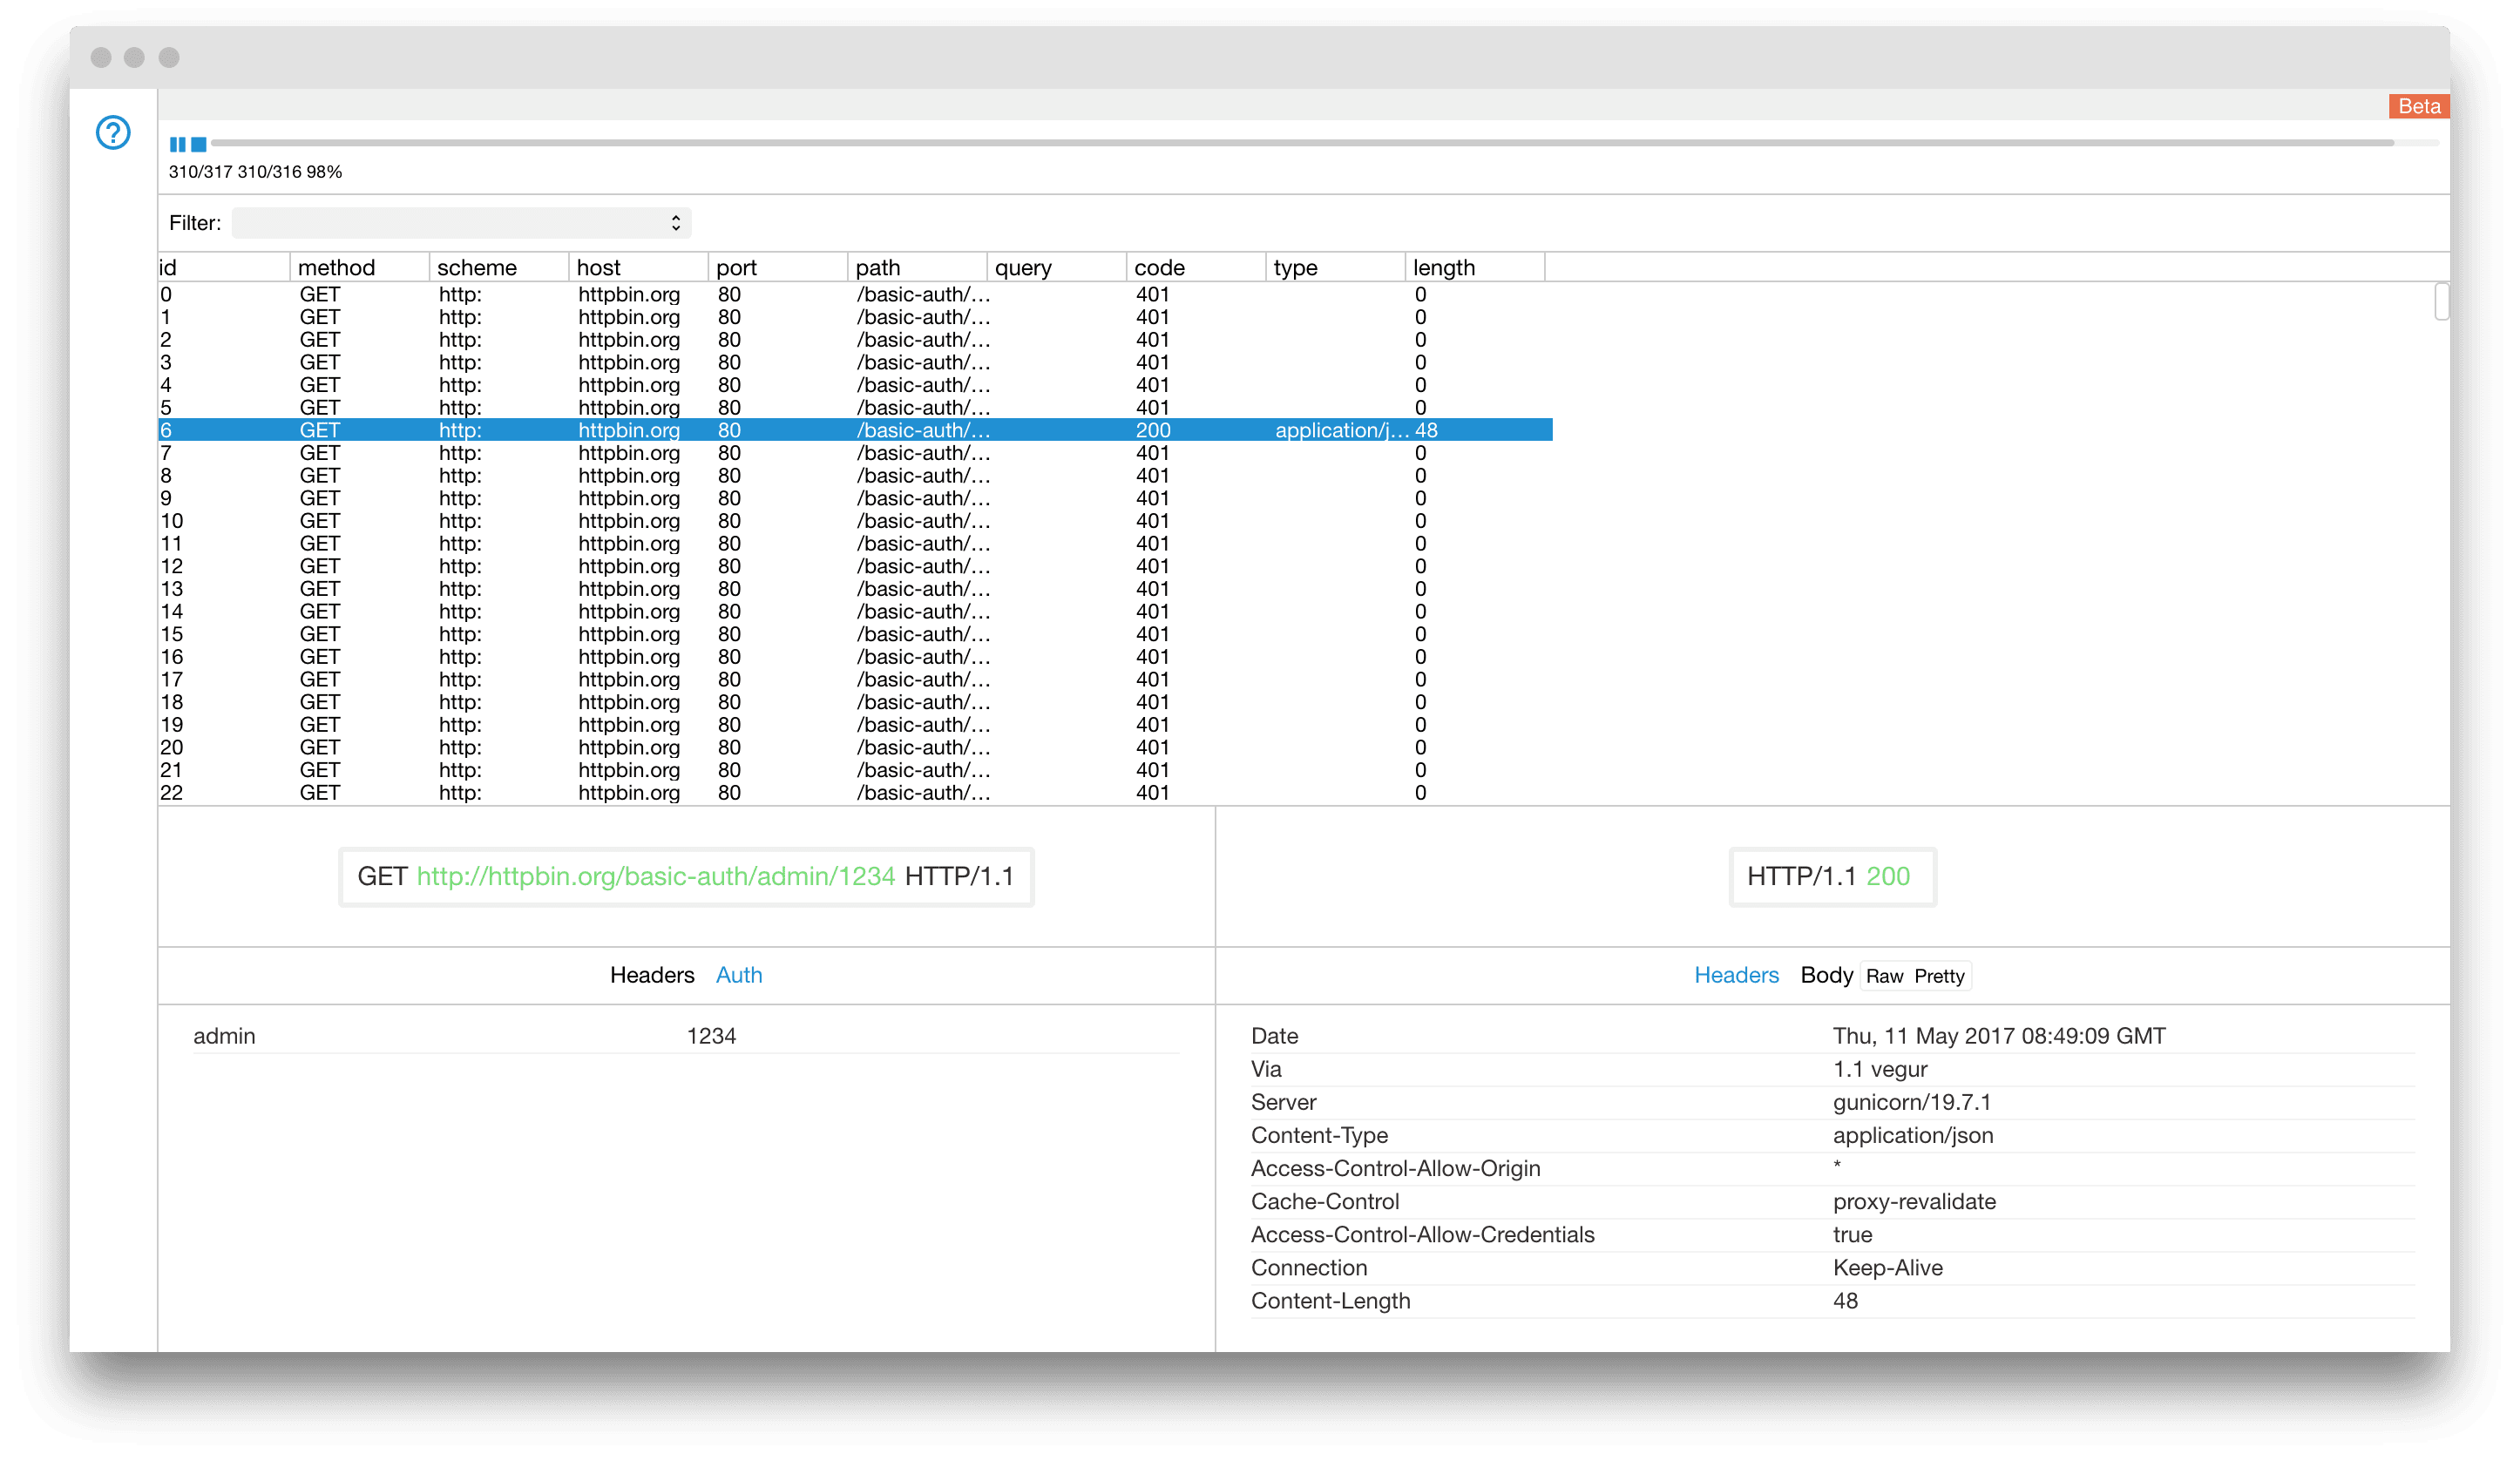Choose Raw body view

(1884, 976)
